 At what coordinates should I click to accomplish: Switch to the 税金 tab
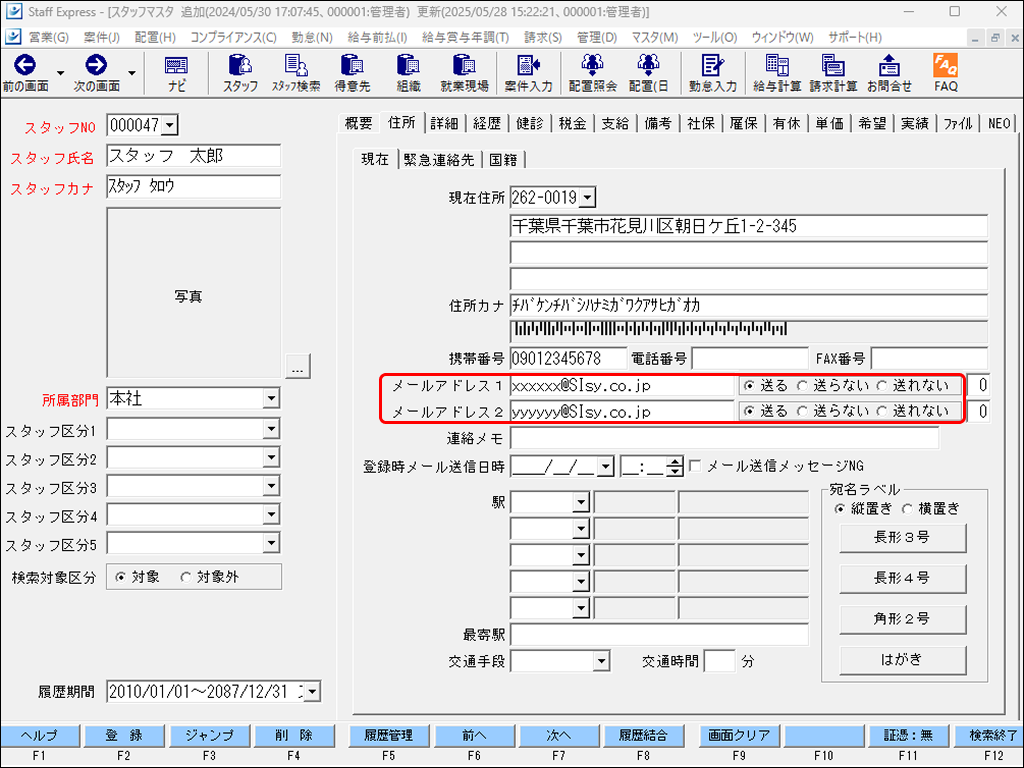point(572,123)
